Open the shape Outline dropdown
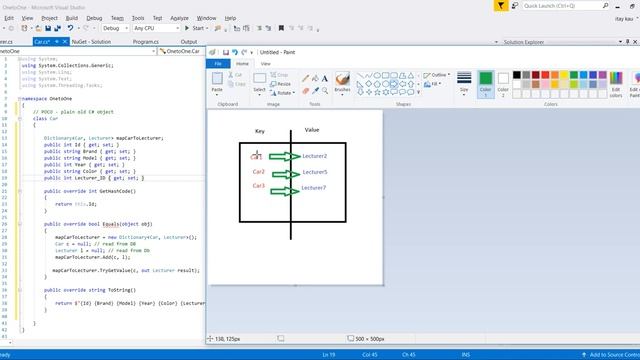The image size is (640, 360). point(437,75)
